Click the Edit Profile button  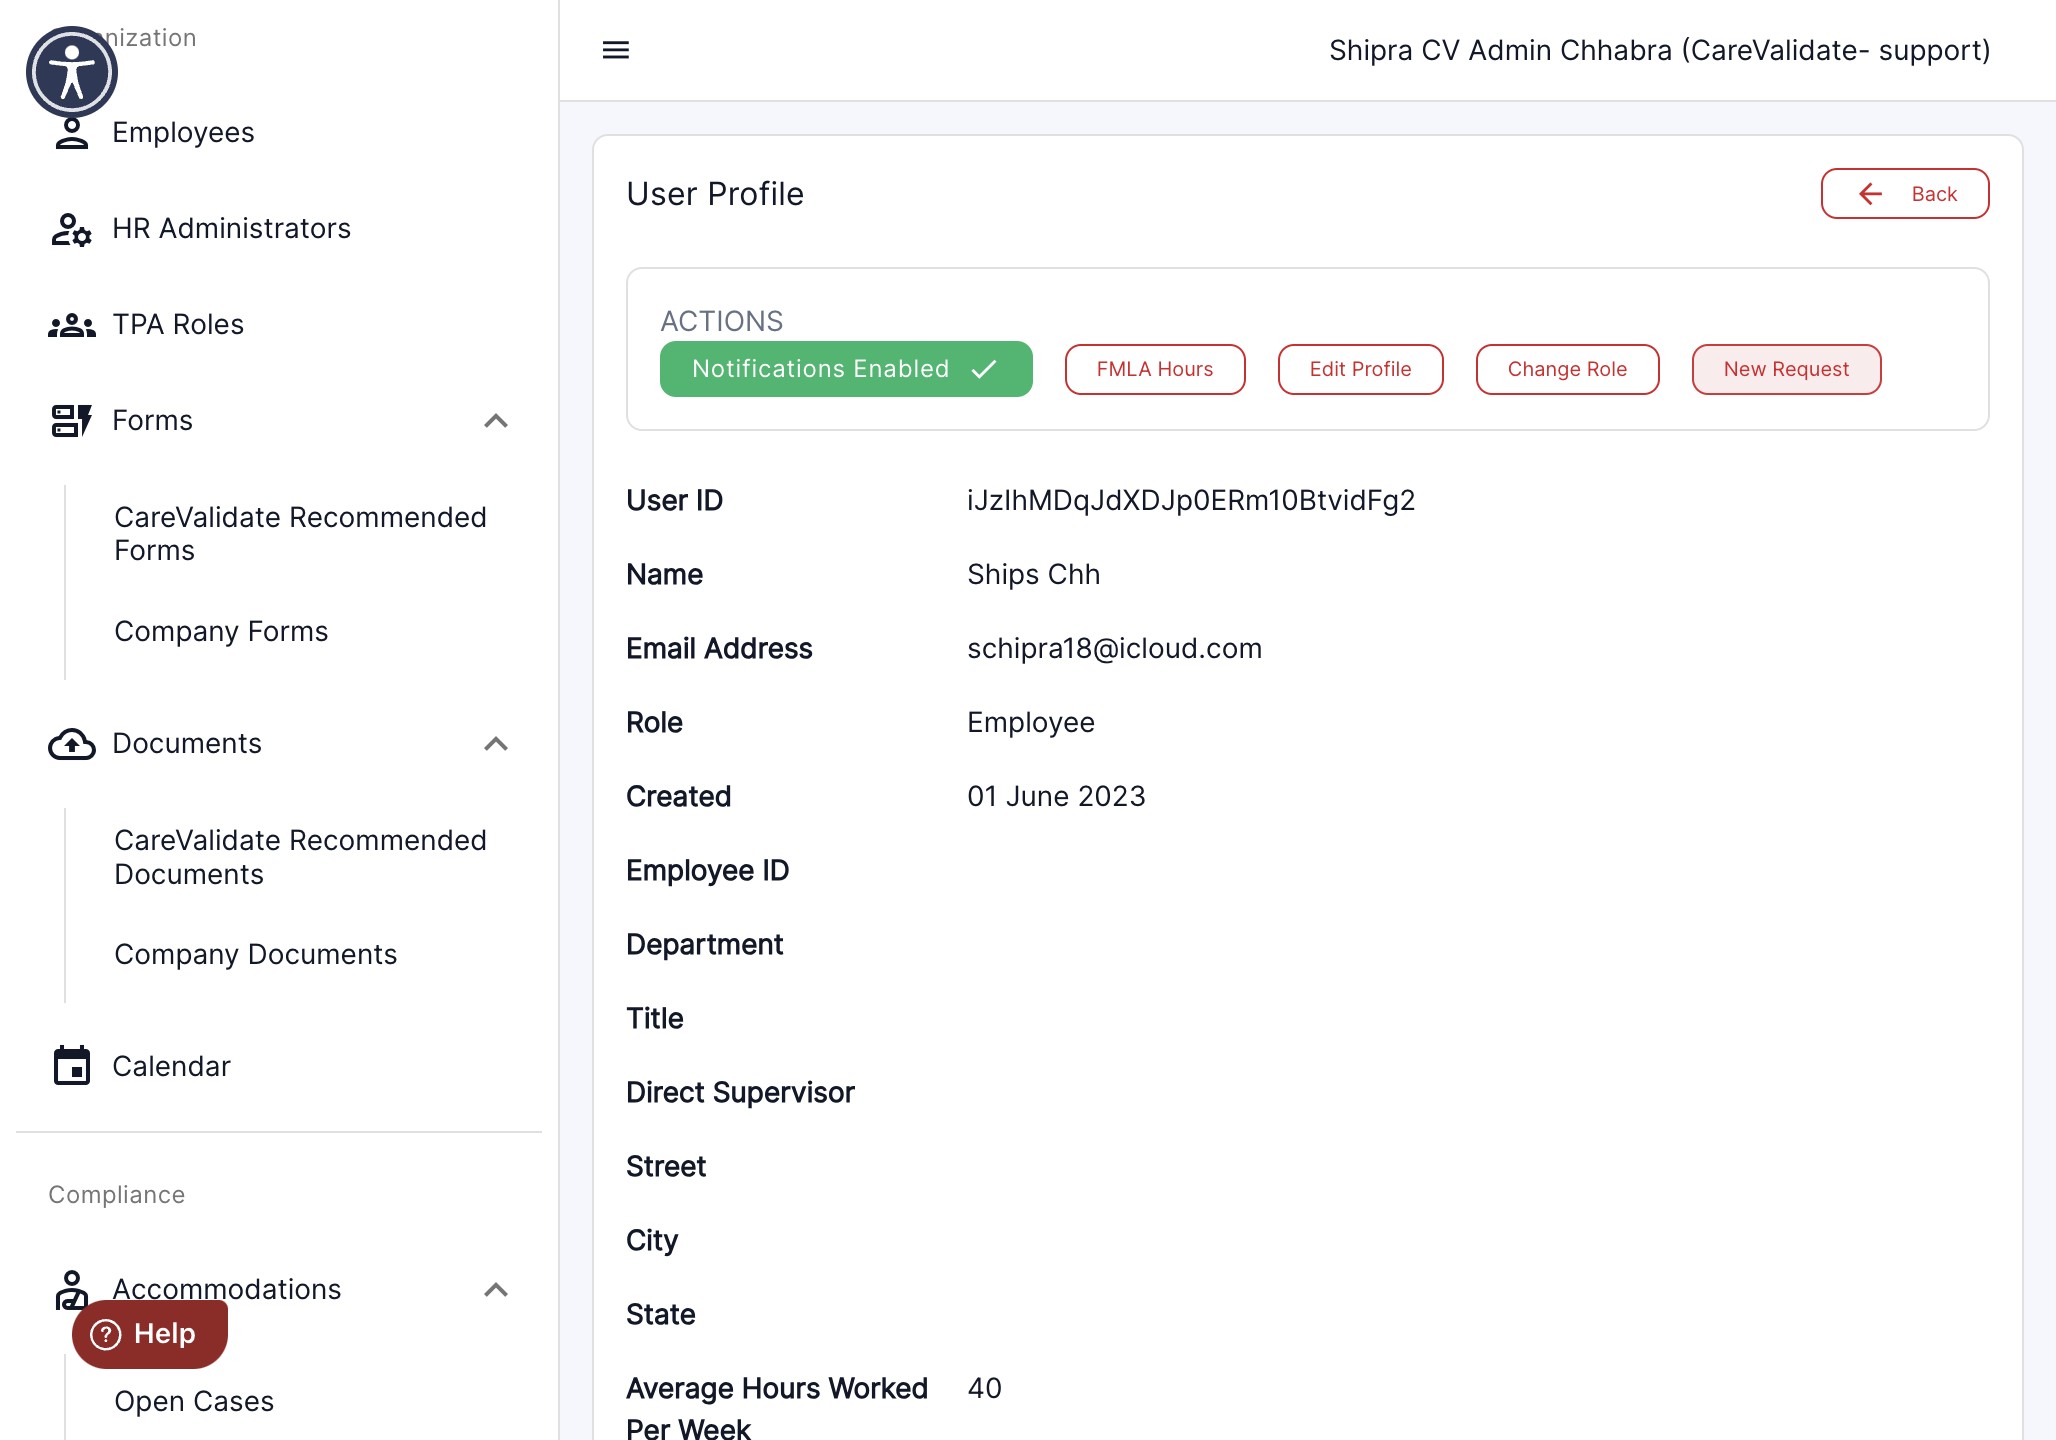tap(1361, 369)
